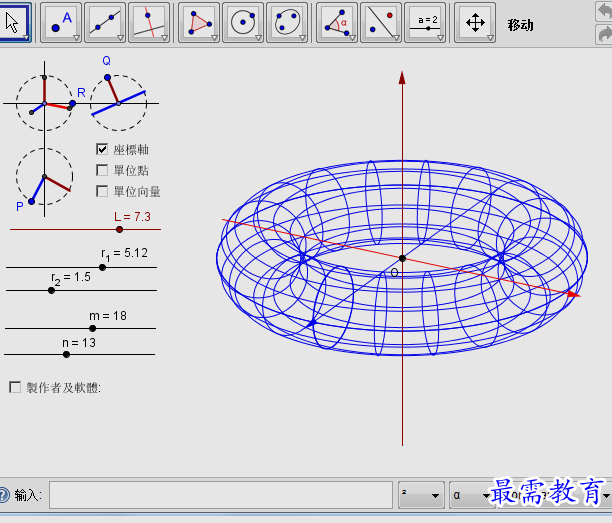The height and width of the screenshot is (523, 612).
Task: Select Circle with center through point tool
Action: point(243,22)
